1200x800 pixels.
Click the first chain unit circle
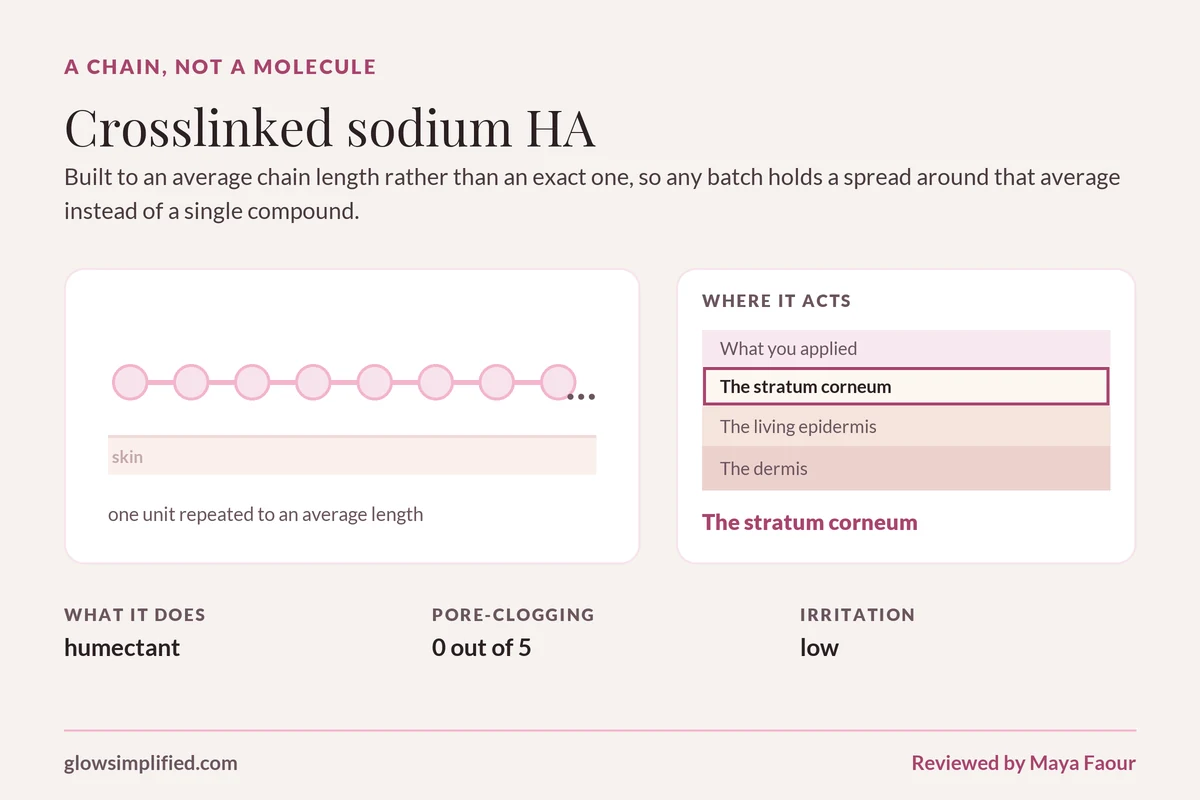click(129, 382)
